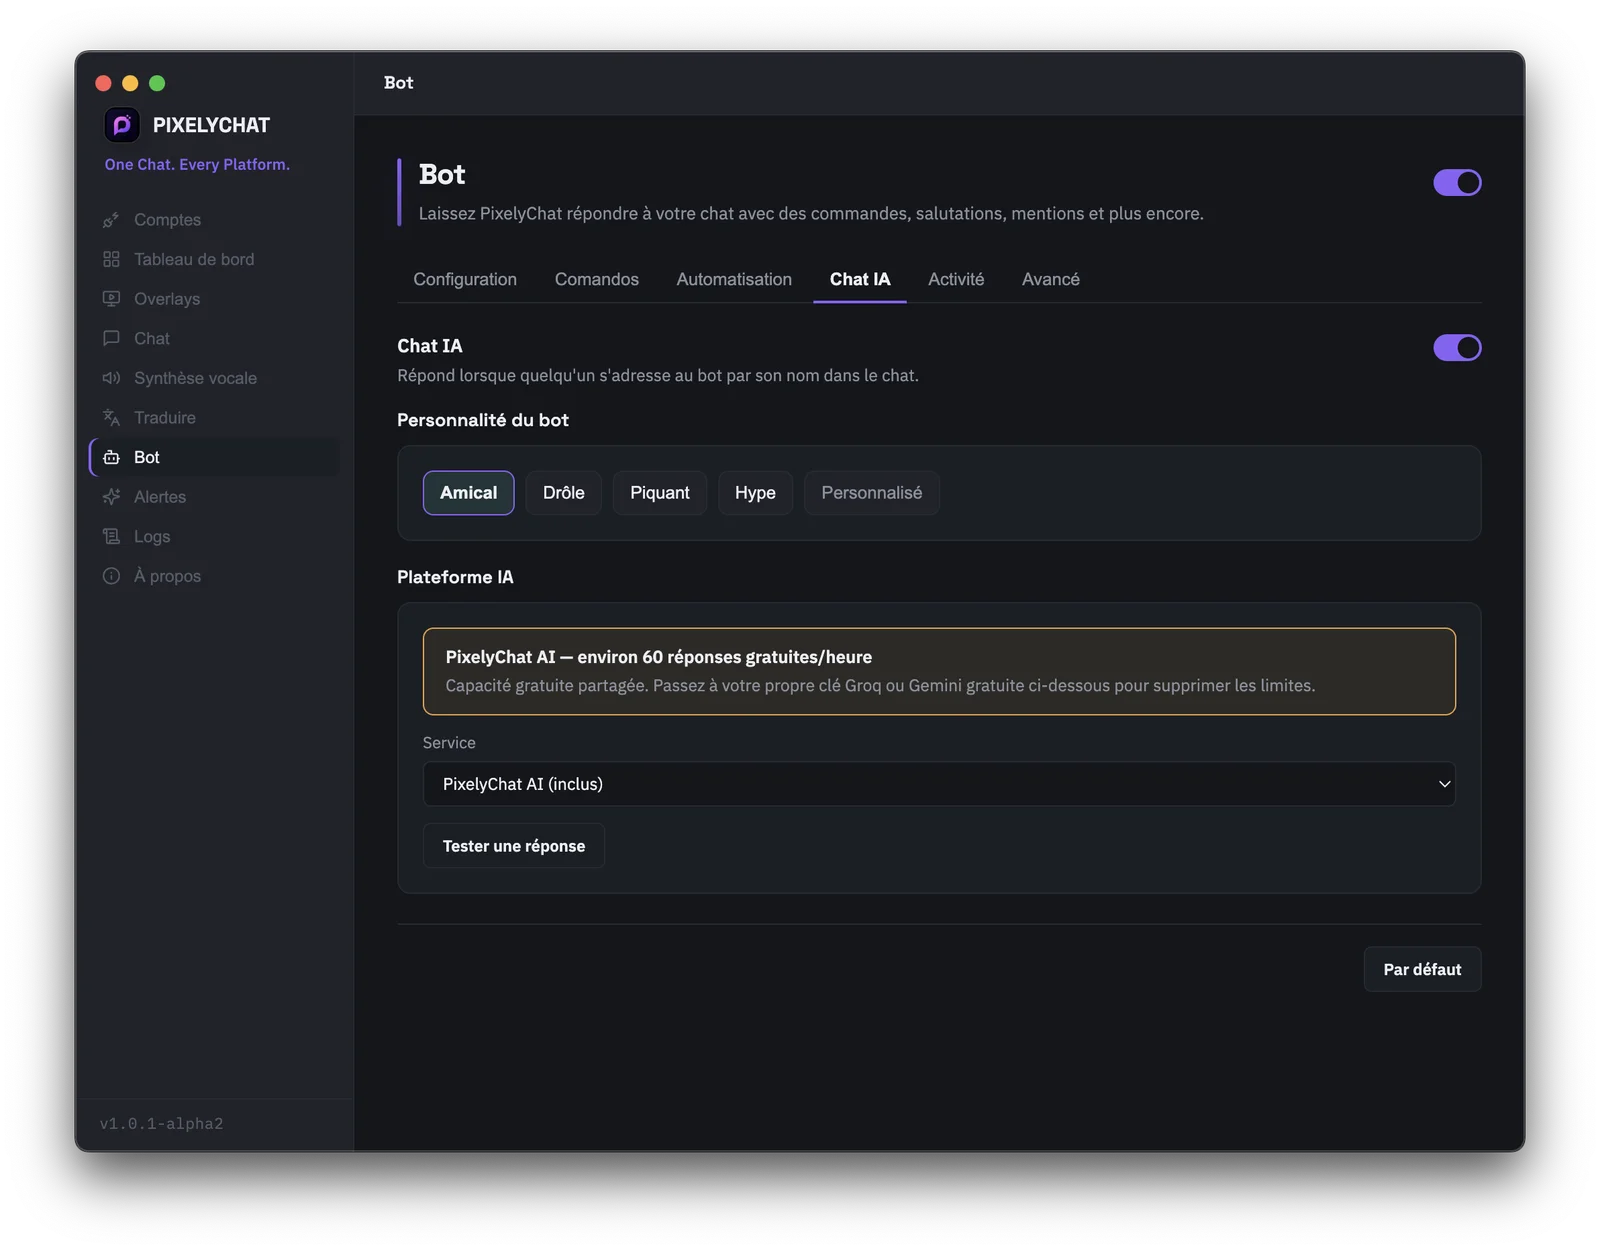This screenshot has height=1251, width=1600.
Task: Select the Chat IA tab
Action: [x=860, y=279]
